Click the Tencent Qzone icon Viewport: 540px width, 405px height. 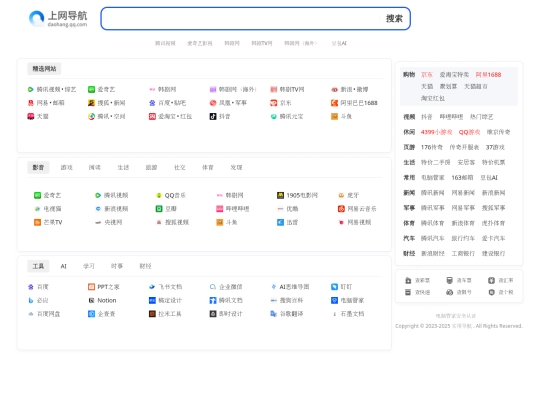point(91,116)
